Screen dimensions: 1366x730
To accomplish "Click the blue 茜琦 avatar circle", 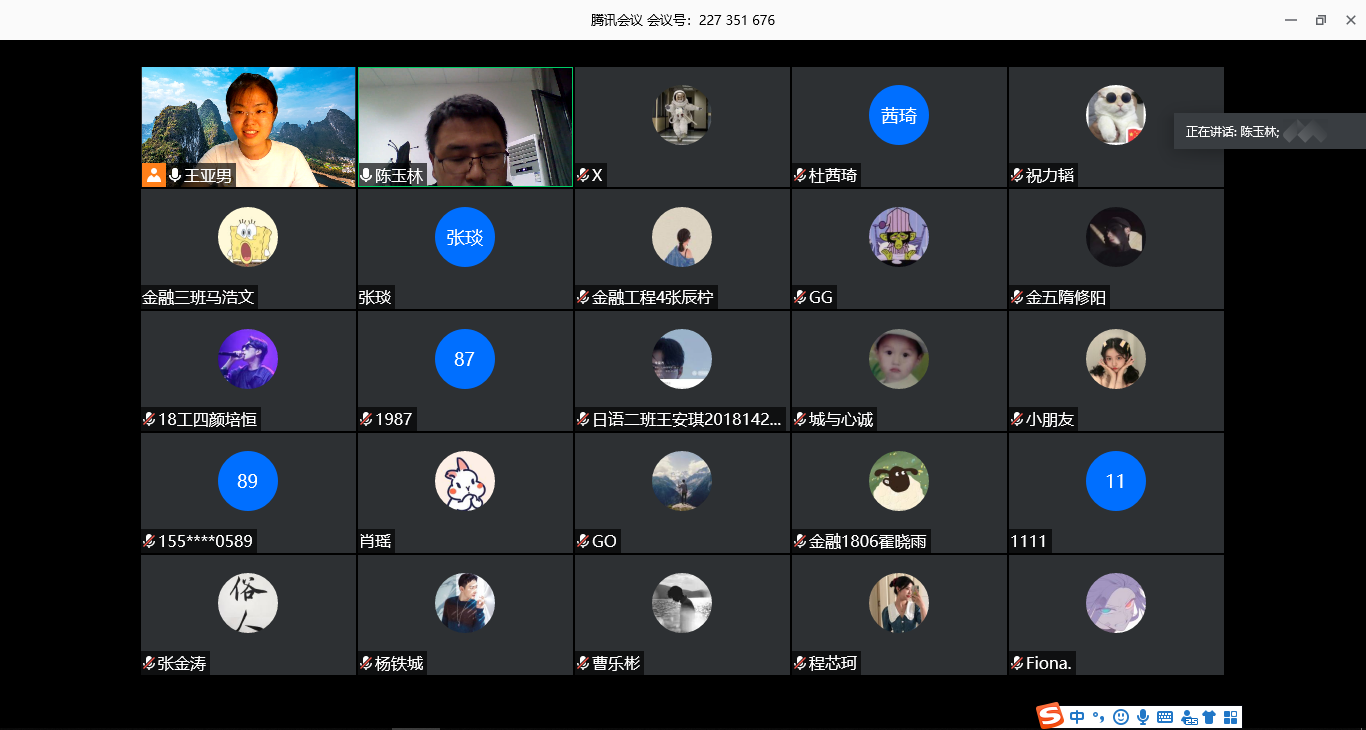I will (x=898, y=115).
